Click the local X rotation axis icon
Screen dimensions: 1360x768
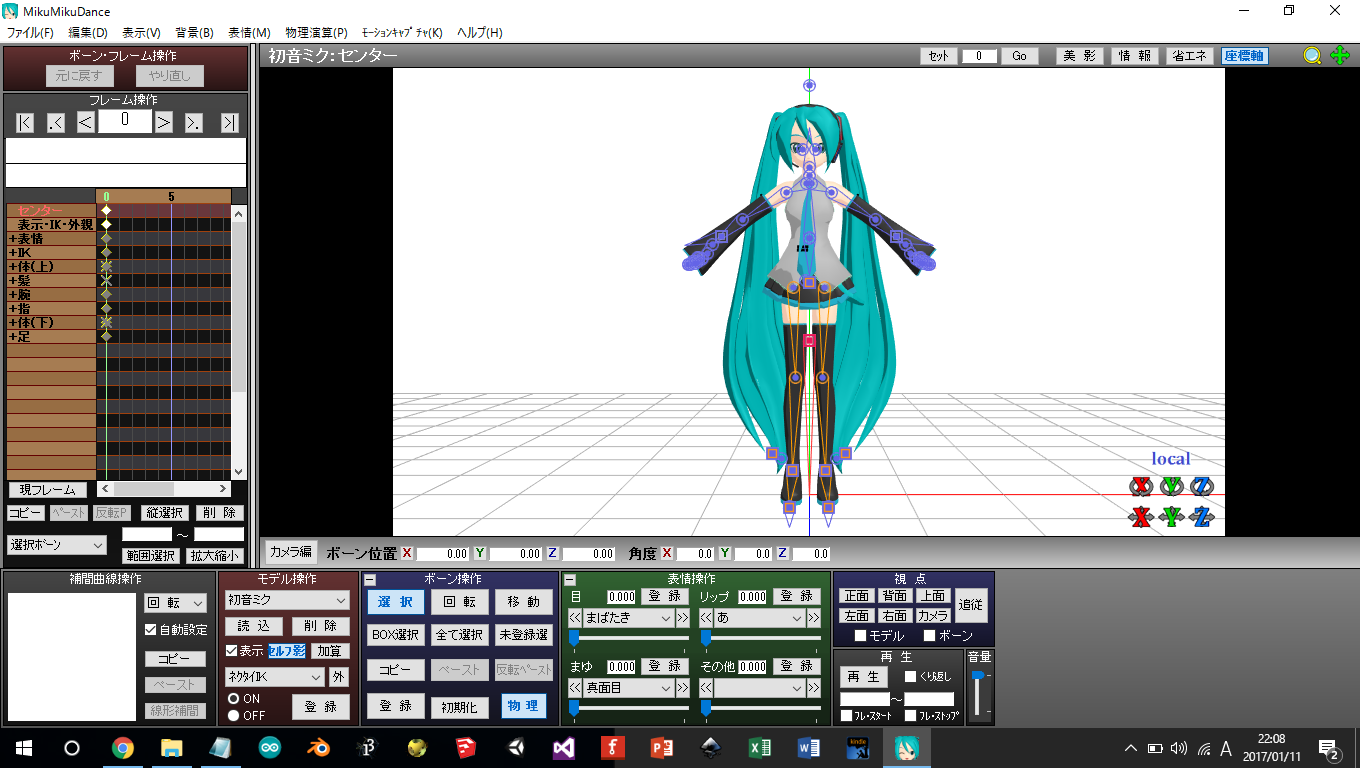(1141, 486)
